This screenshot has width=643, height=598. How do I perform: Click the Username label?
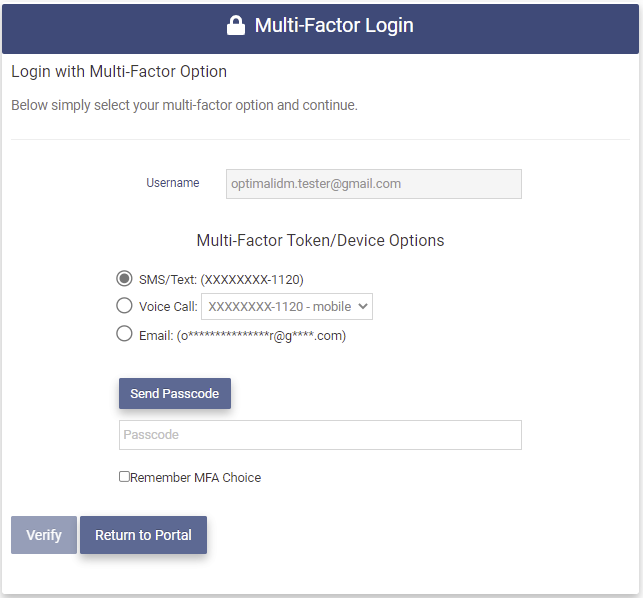pyautogui.click(x=173, y=183)
